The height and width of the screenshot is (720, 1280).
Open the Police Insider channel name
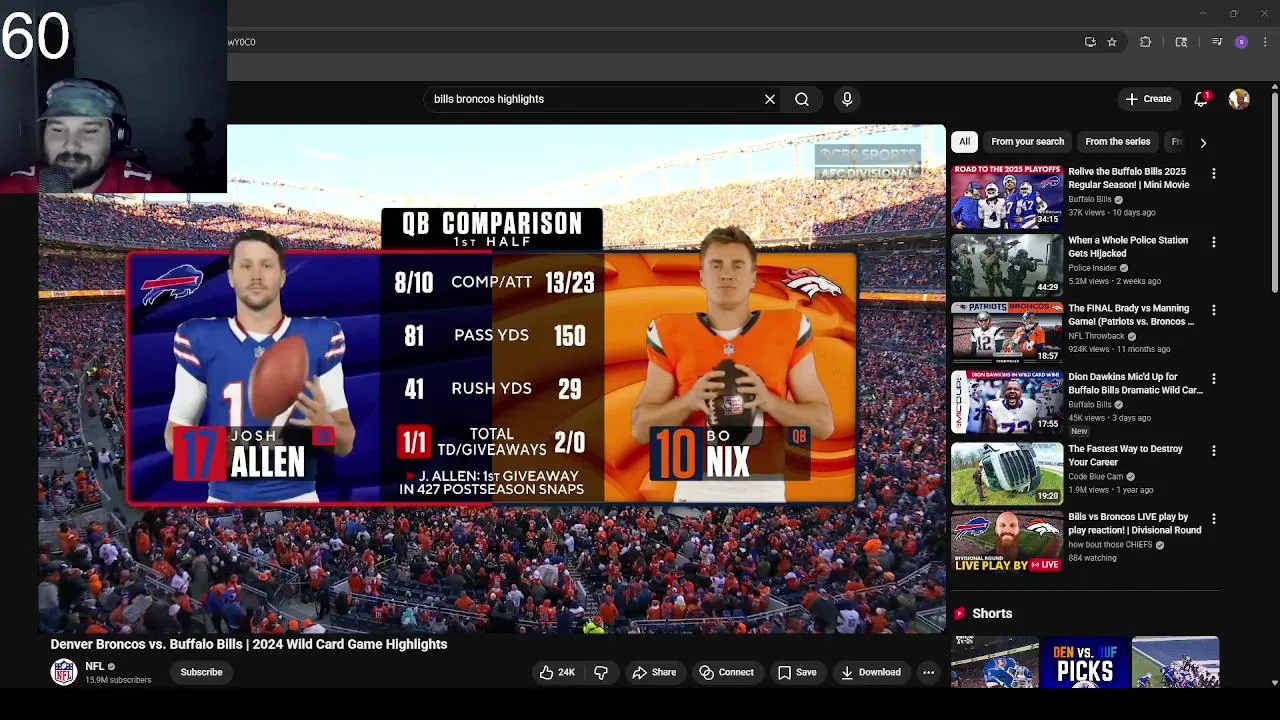[1092, 268]
